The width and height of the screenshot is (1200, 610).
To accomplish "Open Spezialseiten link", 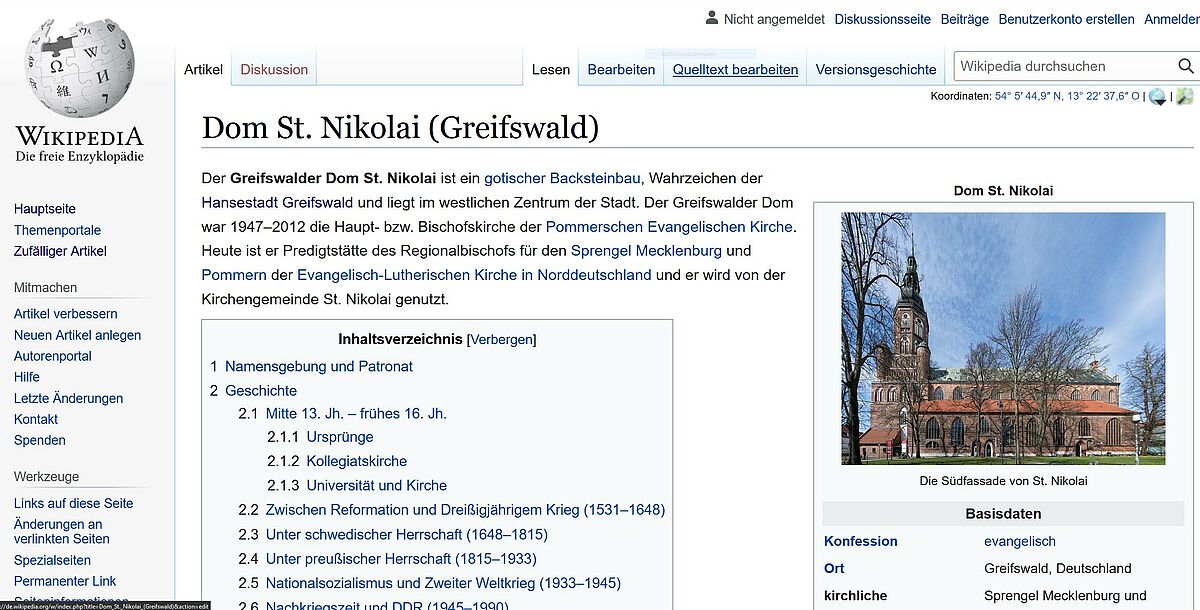I will tap(53, 560).
